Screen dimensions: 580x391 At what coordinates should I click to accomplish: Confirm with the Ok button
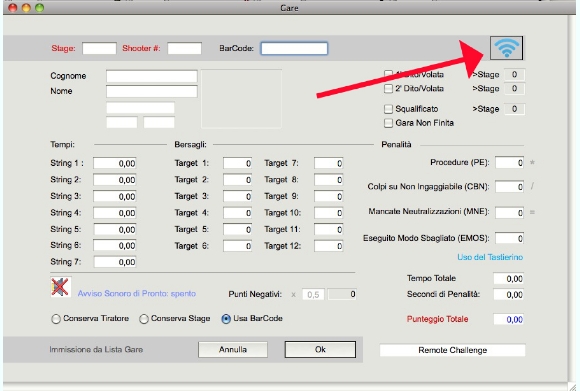[x=320, y=350]
